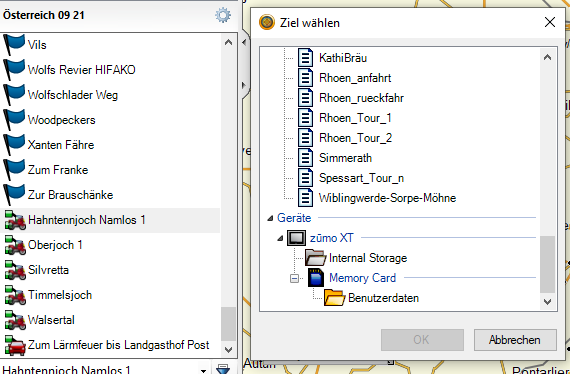This screenshot has height=374, width=570.
Task: Collapse the zūmo XT device node
Action: 280,238
